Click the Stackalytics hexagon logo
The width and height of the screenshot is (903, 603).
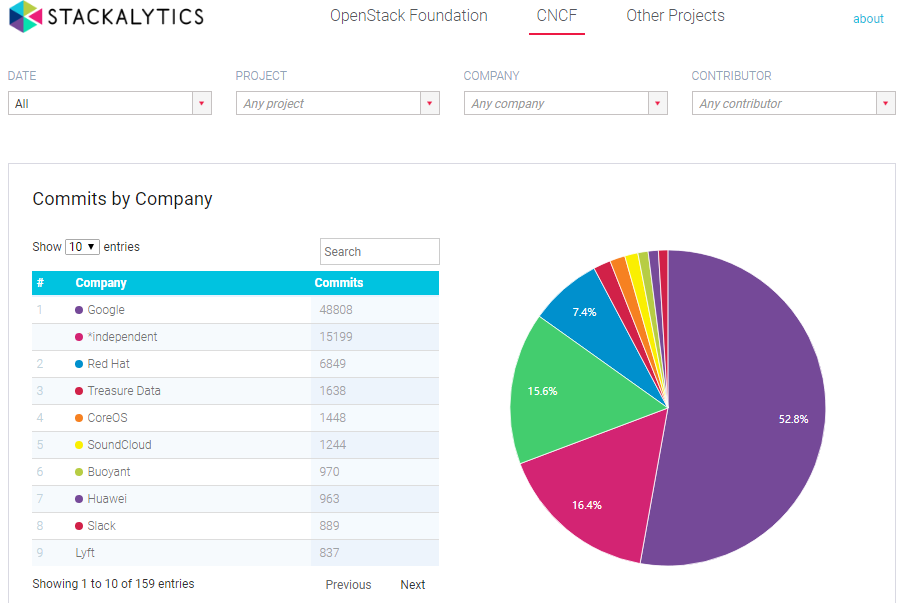coord(25,17)
